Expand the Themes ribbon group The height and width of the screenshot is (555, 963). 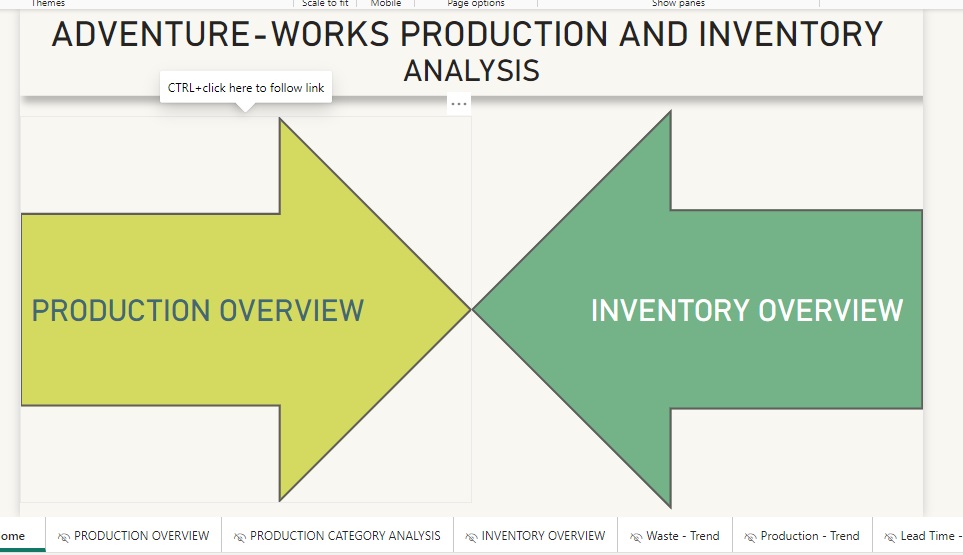pos(47,4)
